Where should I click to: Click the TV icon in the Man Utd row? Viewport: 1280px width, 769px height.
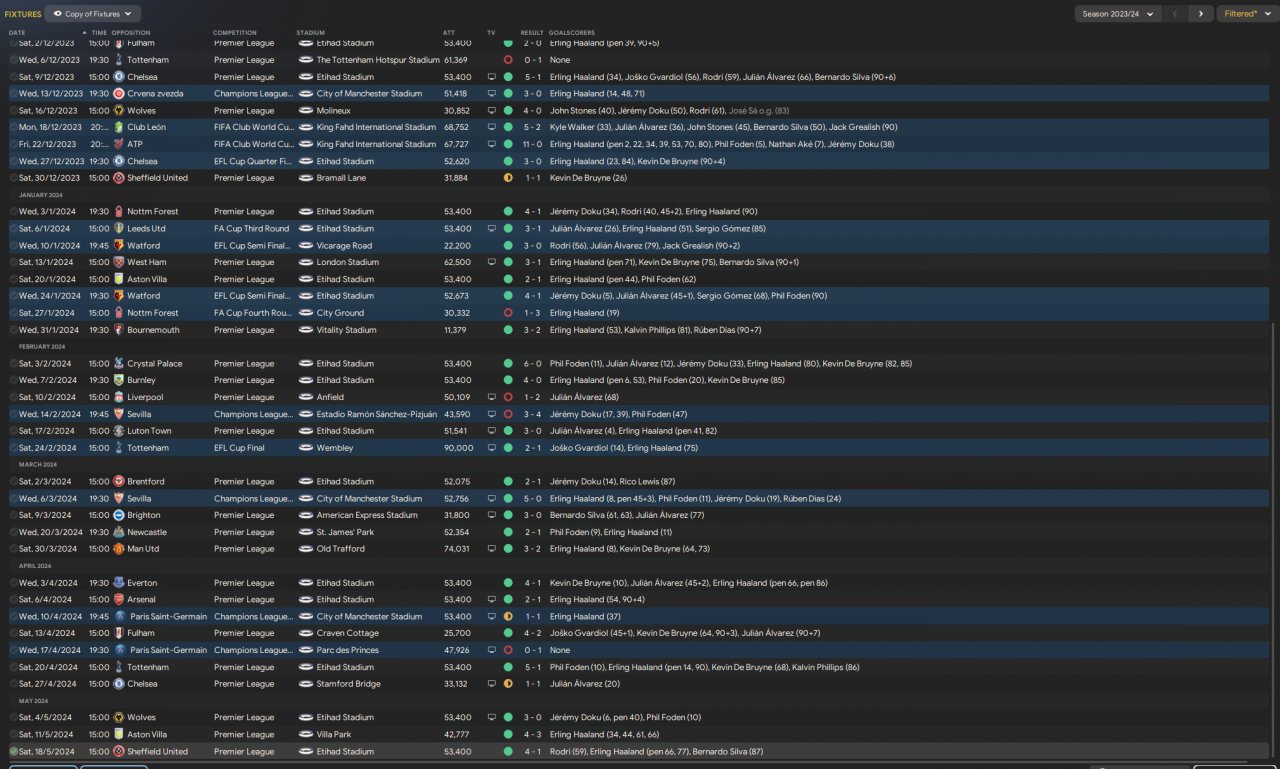[491, 549]
